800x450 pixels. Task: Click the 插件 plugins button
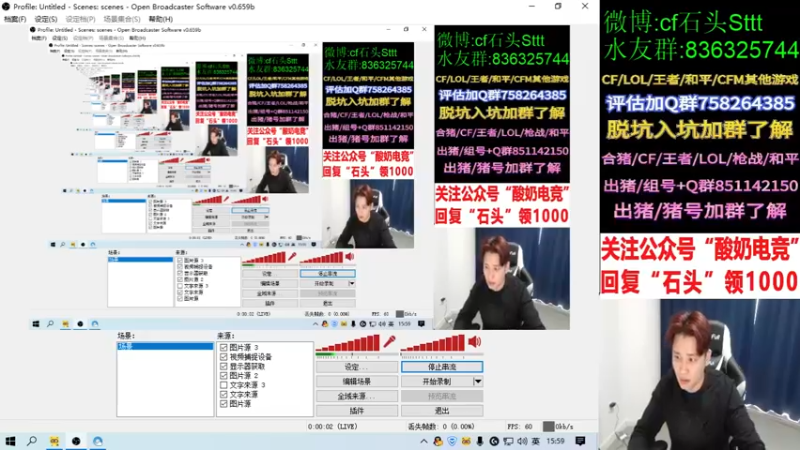click(357, 410)
